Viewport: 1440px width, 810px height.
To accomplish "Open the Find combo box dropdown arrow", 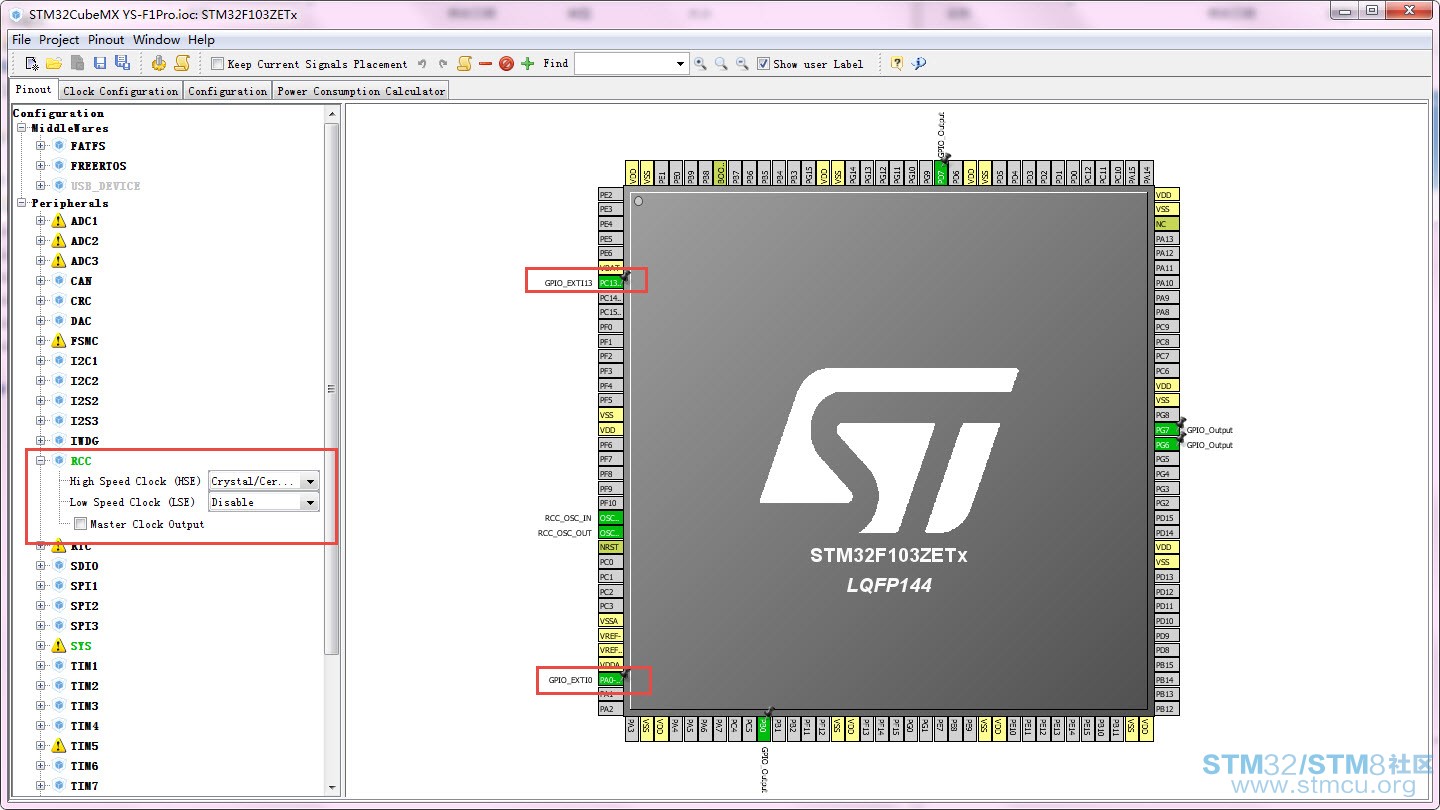I will click(x=681, y=64).
